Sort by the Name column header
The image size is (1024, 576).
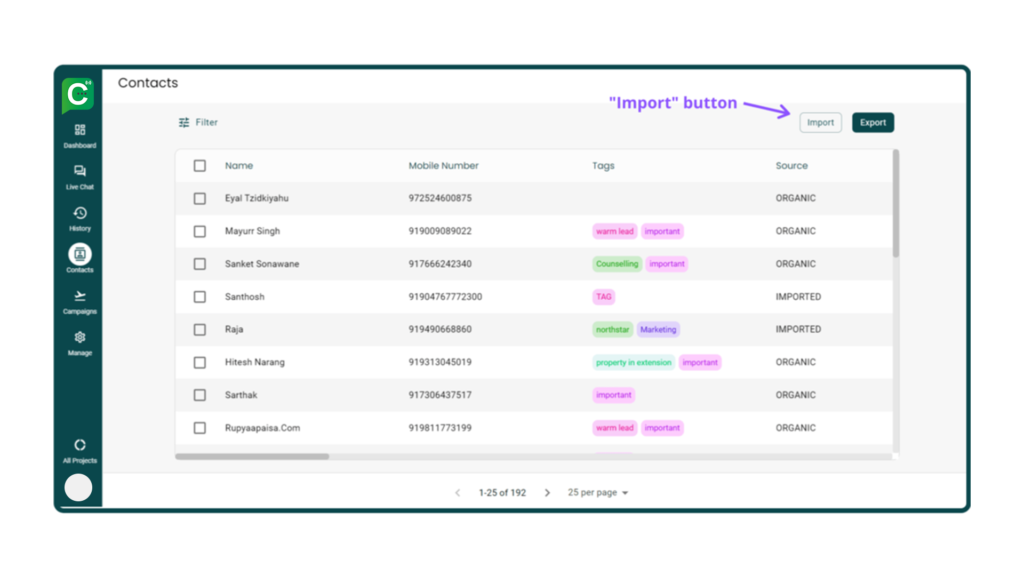(239, 166)
